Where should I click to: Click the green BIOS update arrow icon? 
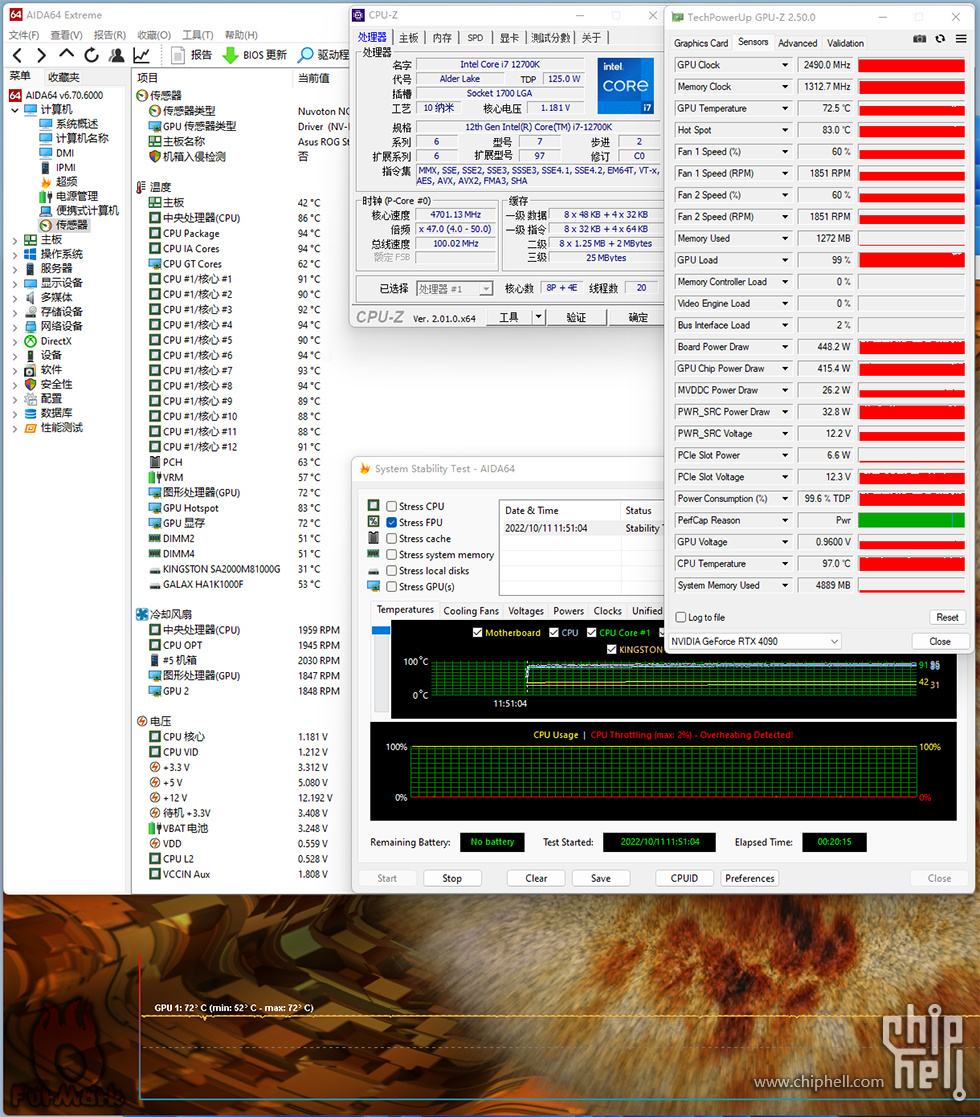point(229,55)
